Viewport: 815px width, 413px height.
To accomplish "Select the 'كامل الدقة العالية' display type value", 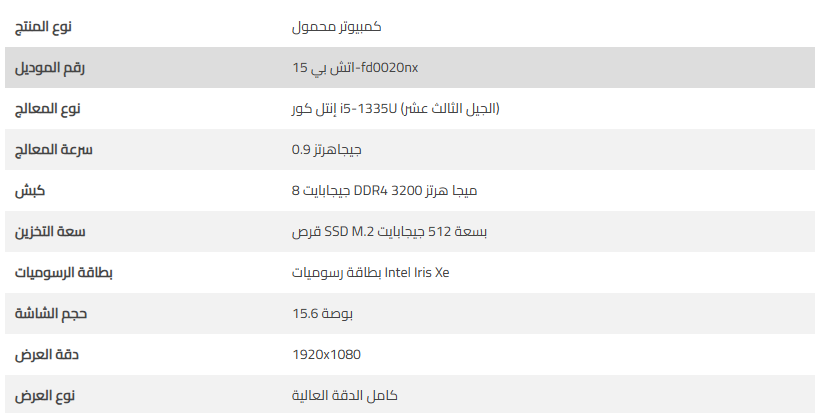I will click(339, 395).
